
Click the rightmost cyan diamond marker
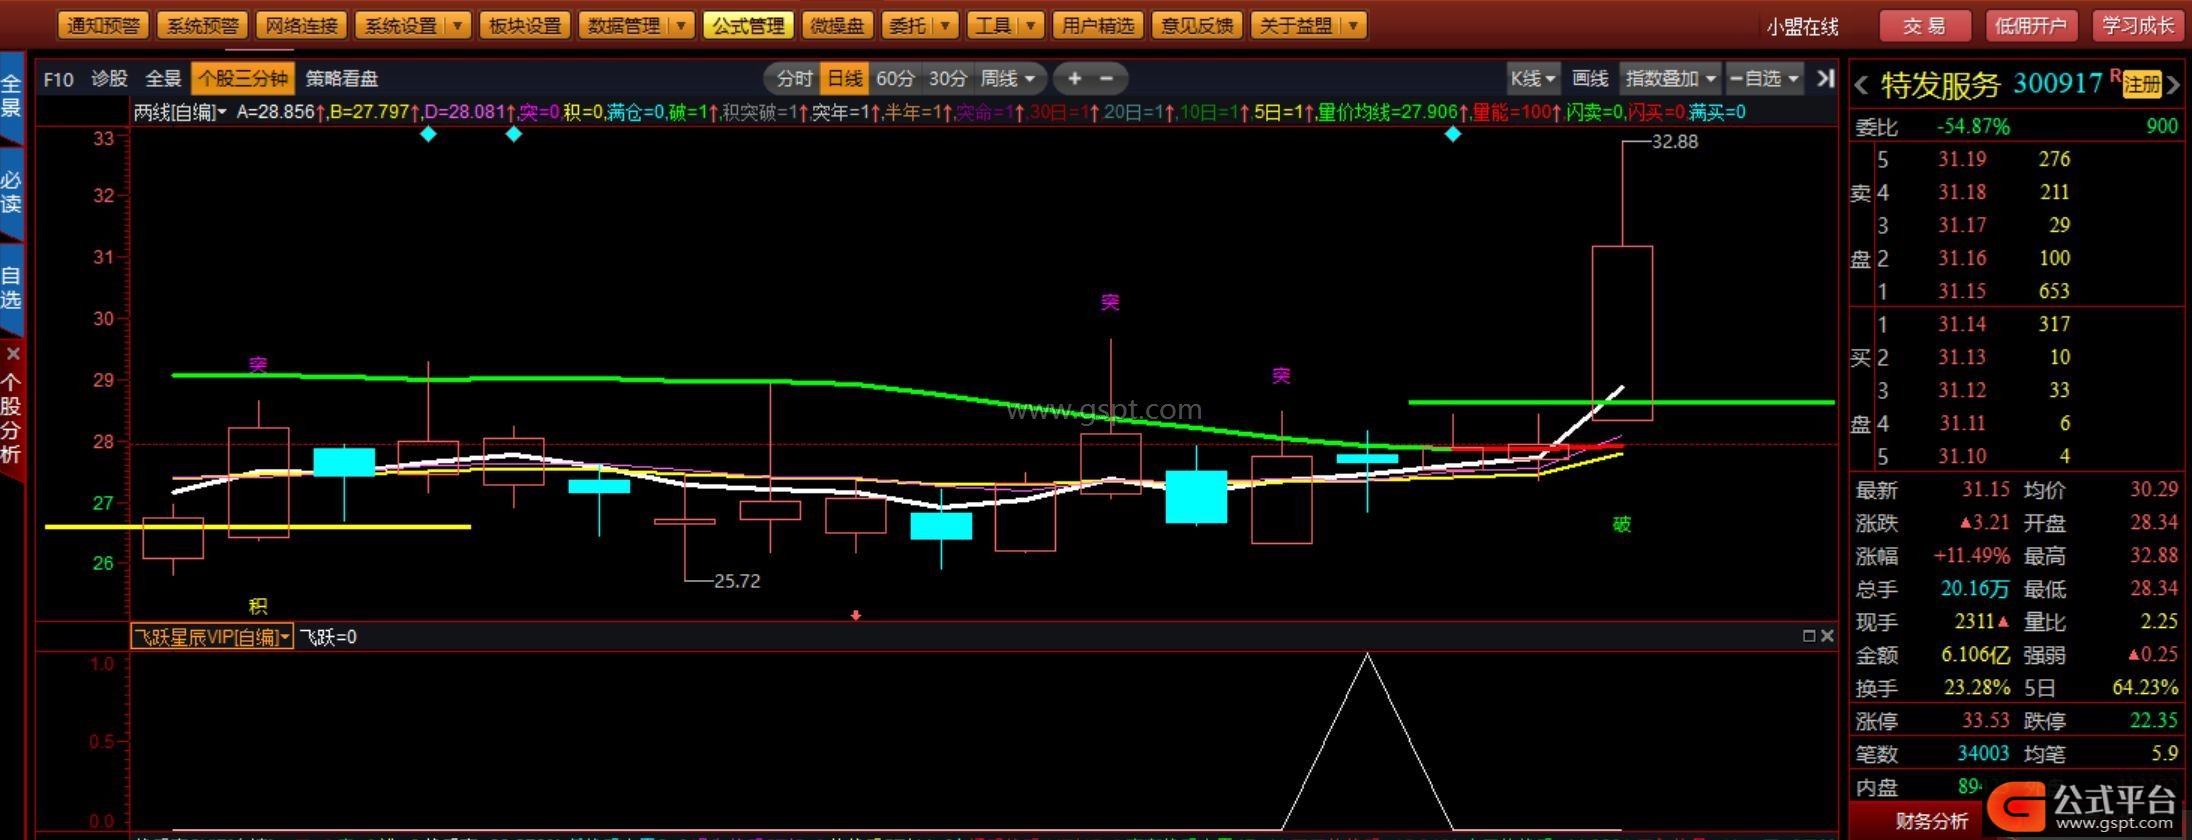1453,134
